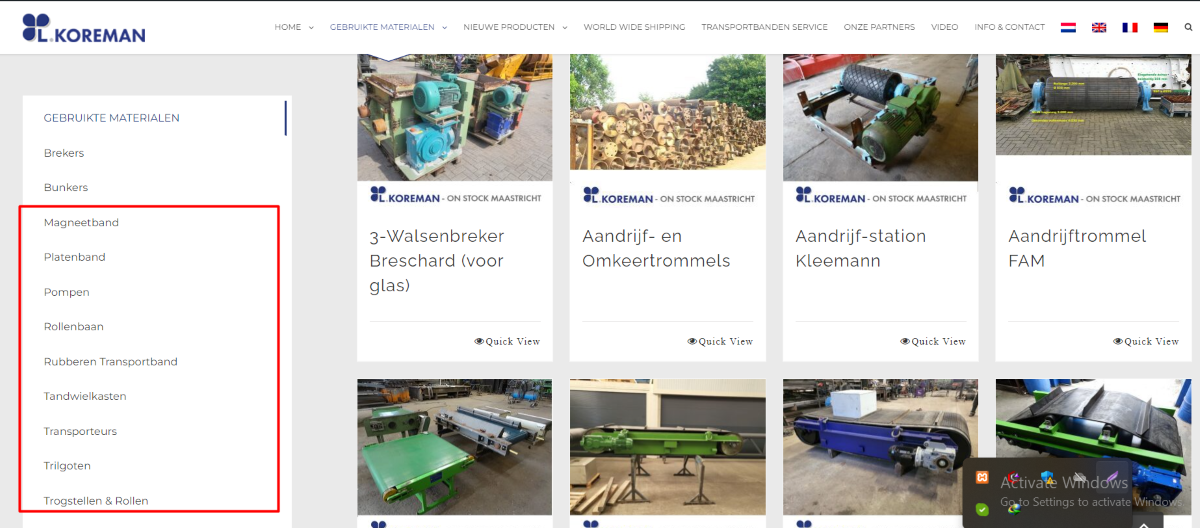The image size is (1200, 528).
Task: Quick View the Aandrijftrommel FAM item
Action: click(x=1146, y=341)
